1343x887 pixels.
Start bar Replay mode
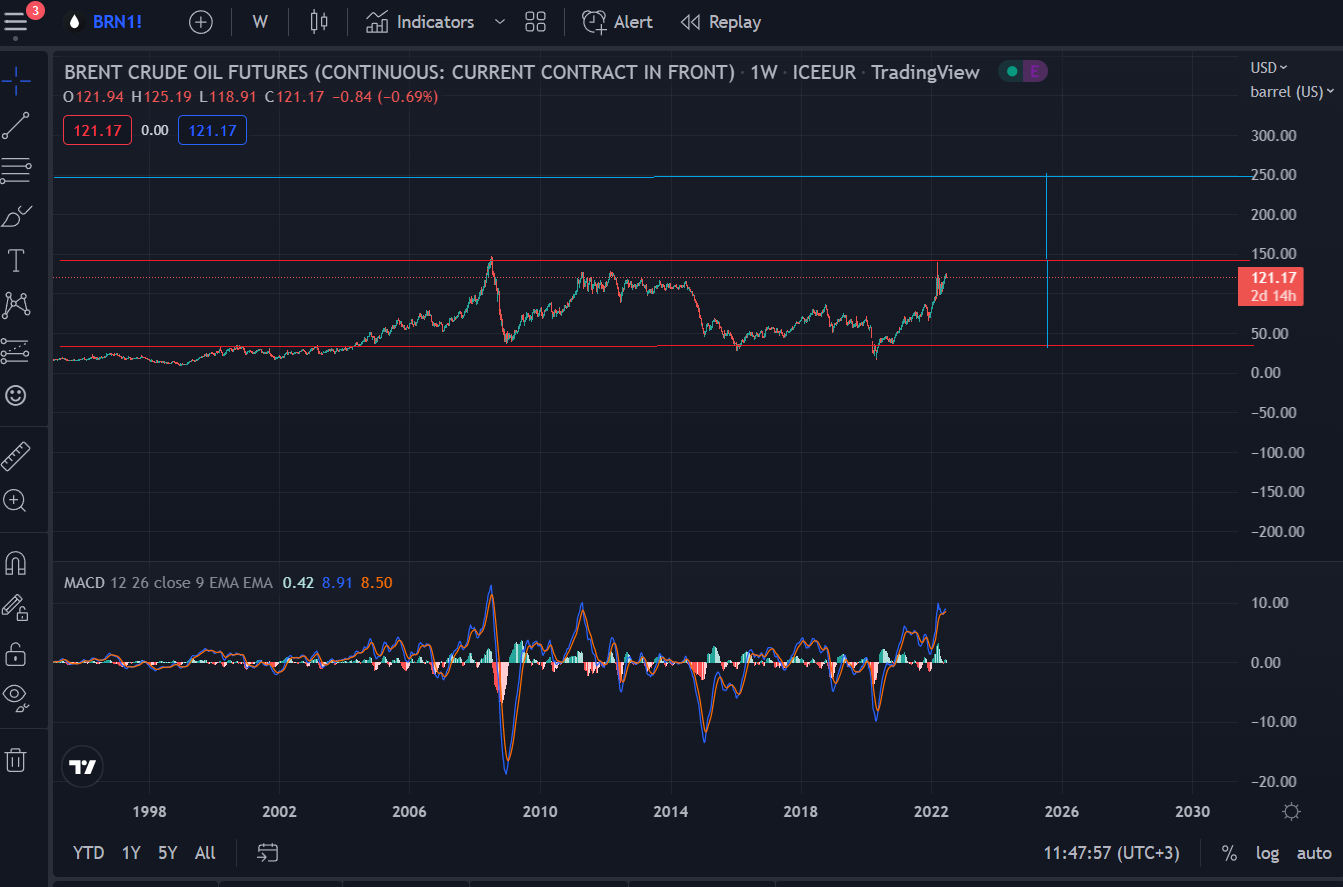click(x=720, y=22)
